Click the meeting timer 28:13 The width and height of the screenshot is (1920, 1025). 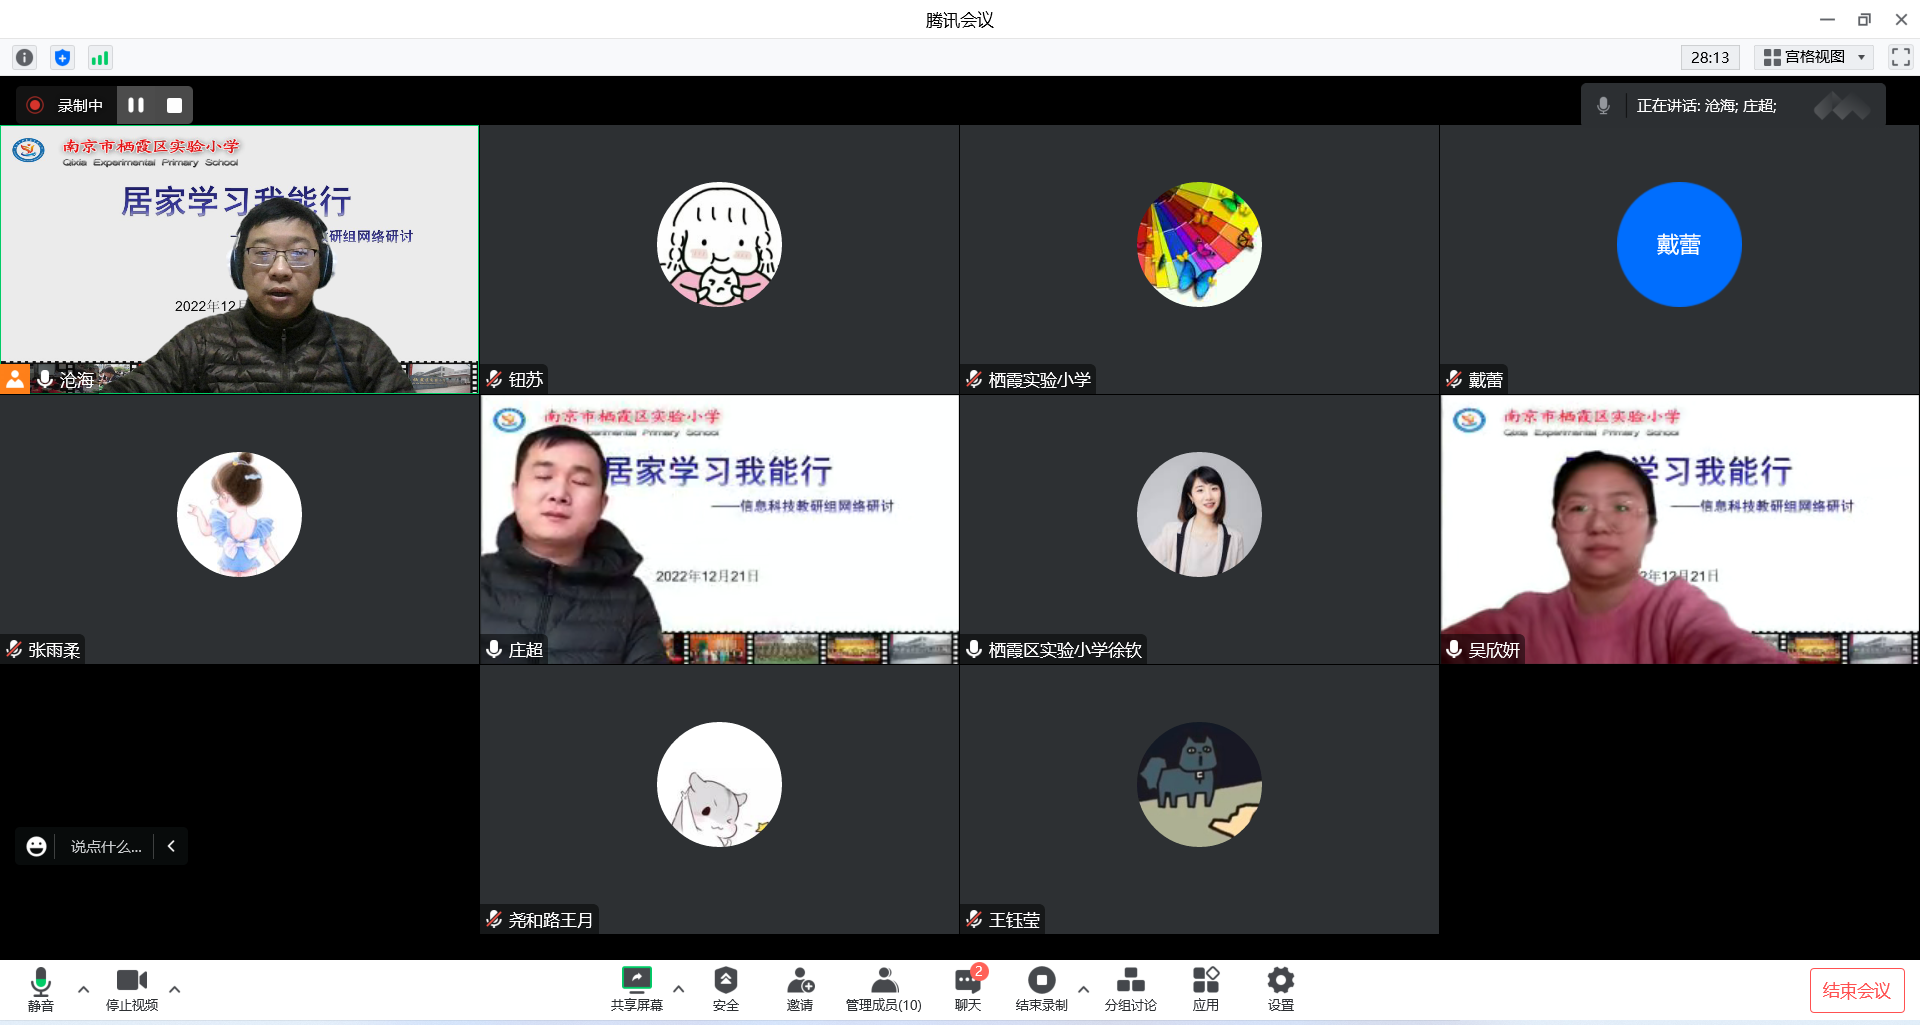pyautogui.click(x=1710, y=57)
